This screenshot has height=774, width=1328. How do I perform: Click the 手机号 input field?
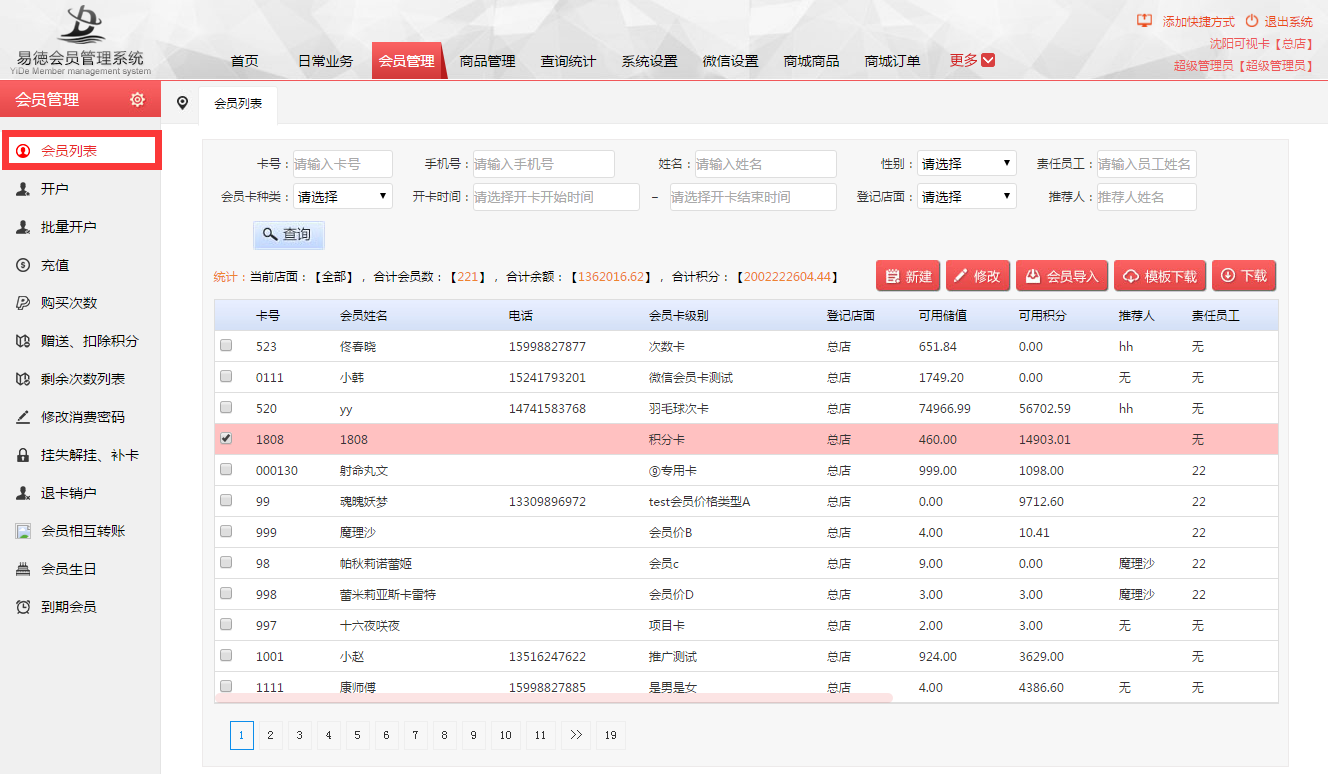544,164
